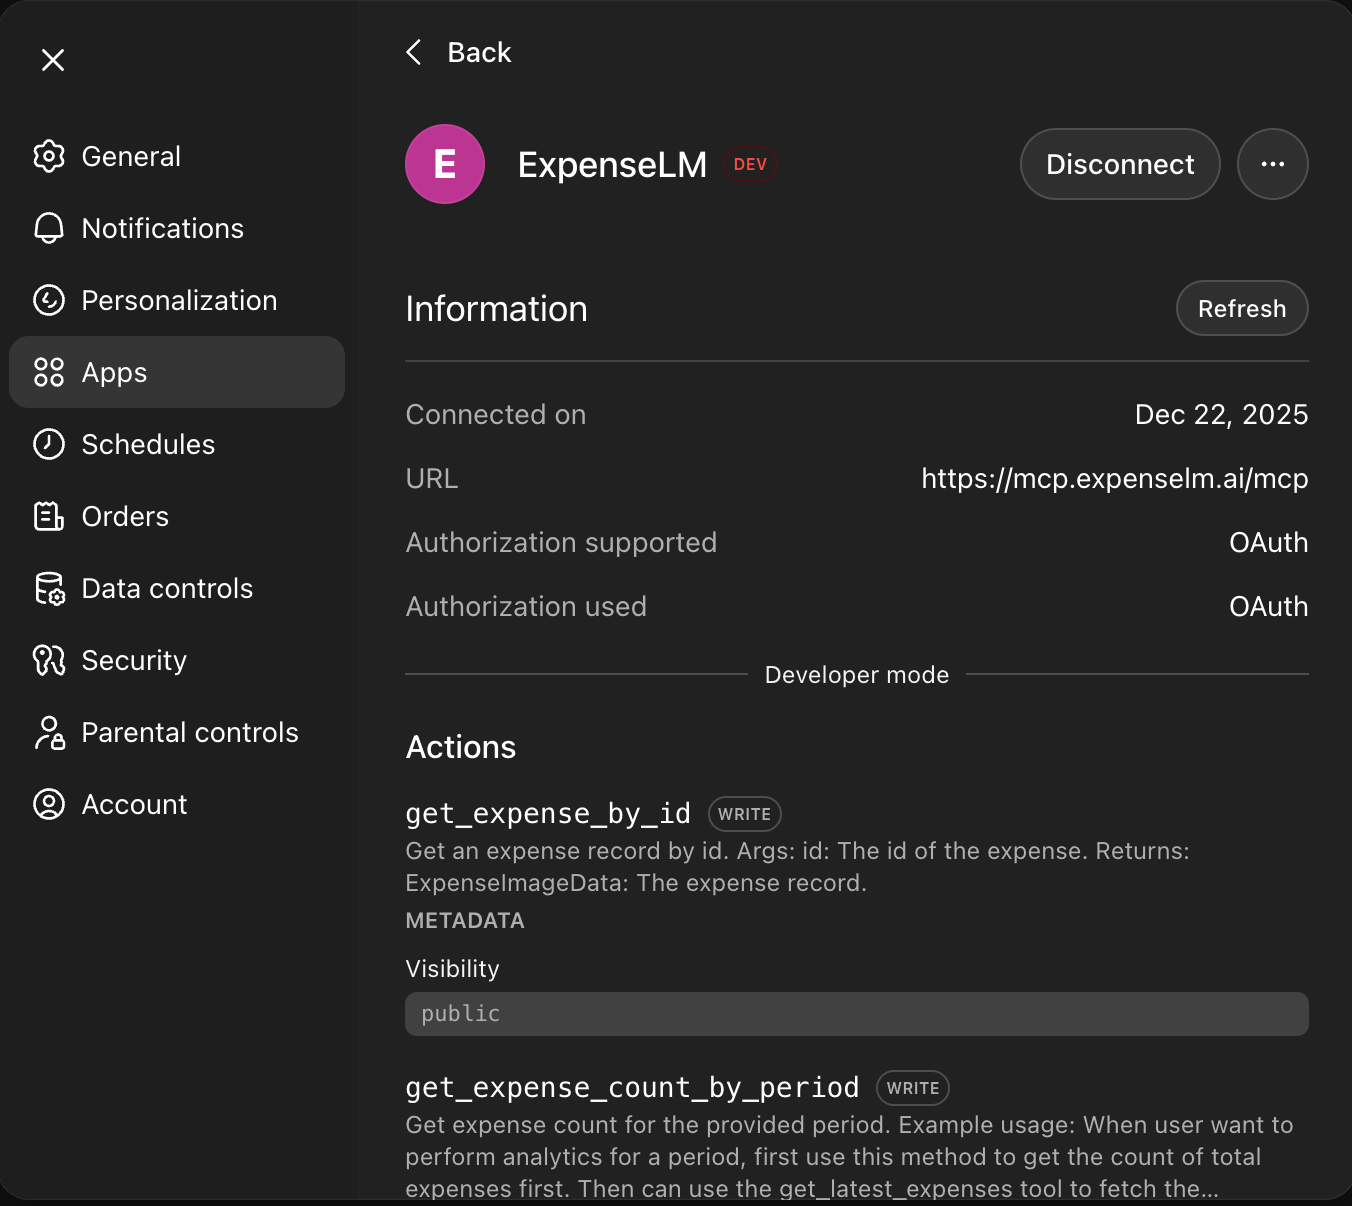The image size is (1352, 1206).
Task: Click the Disconnect button
Action: click(x=1120, y=164)
